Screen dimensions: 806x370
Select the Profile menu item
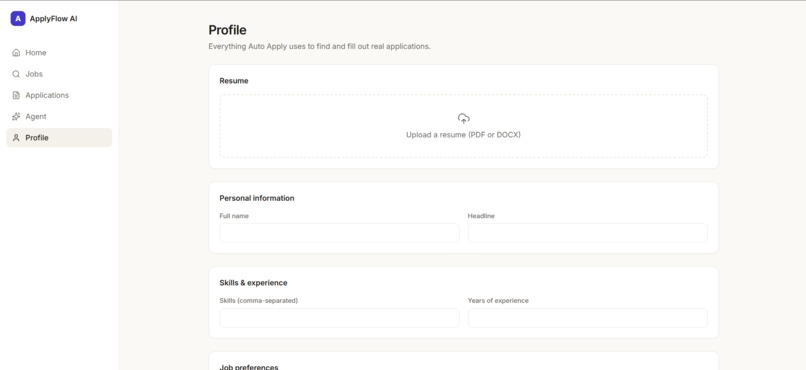pos(59,138)
